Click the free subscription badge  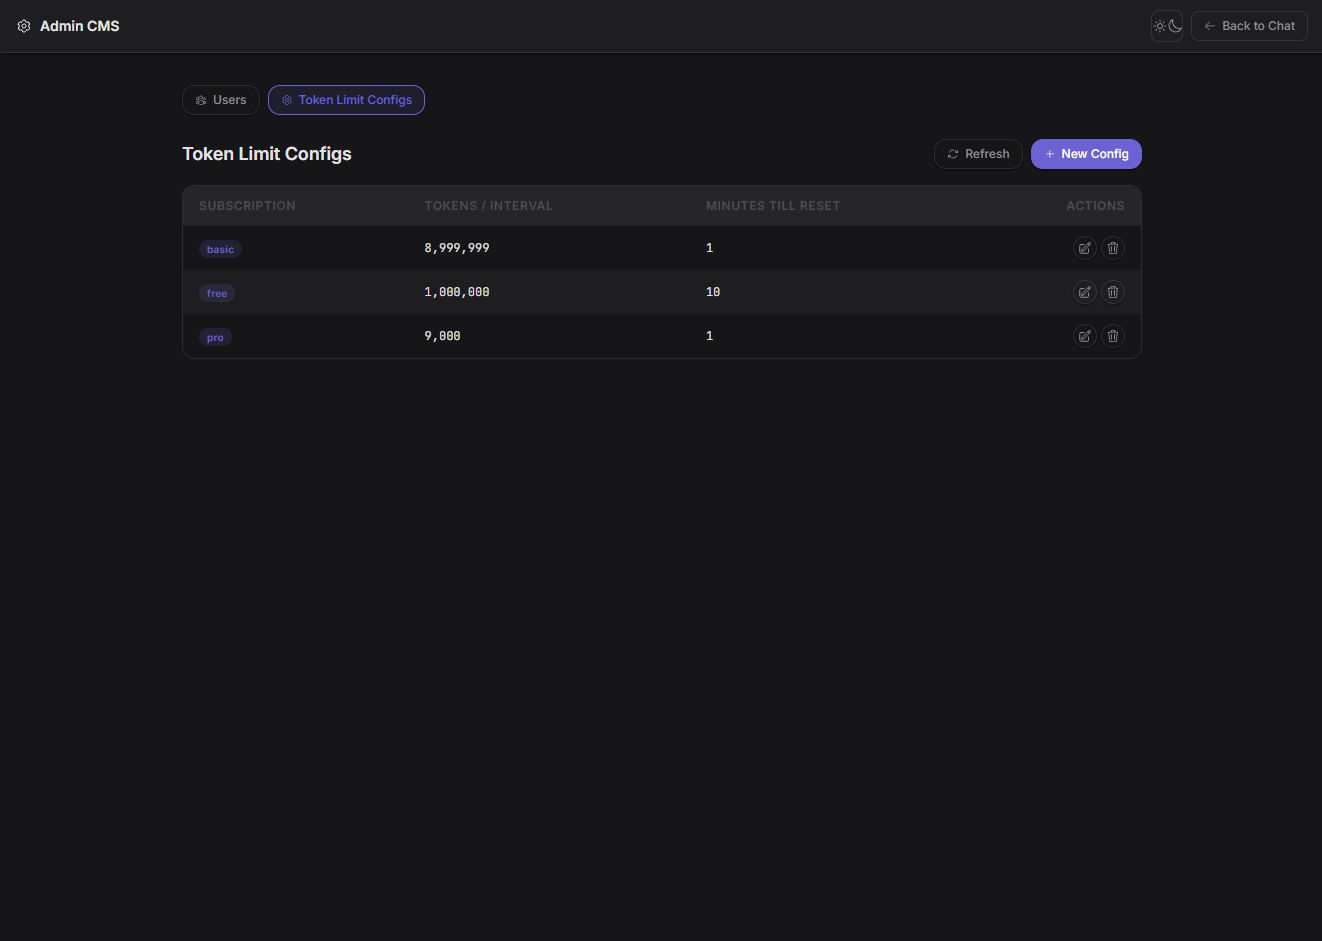(x=217, y=293)
